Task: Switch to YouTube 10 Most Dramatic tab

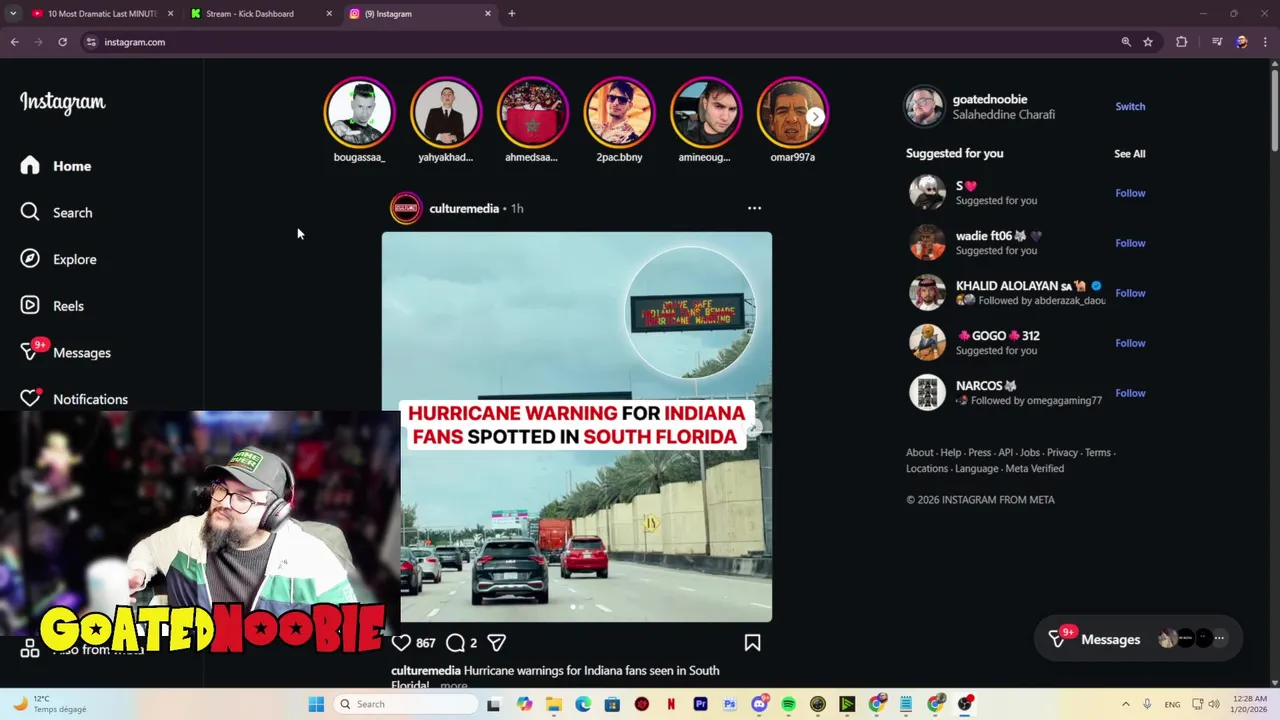Action: point(101,14)
